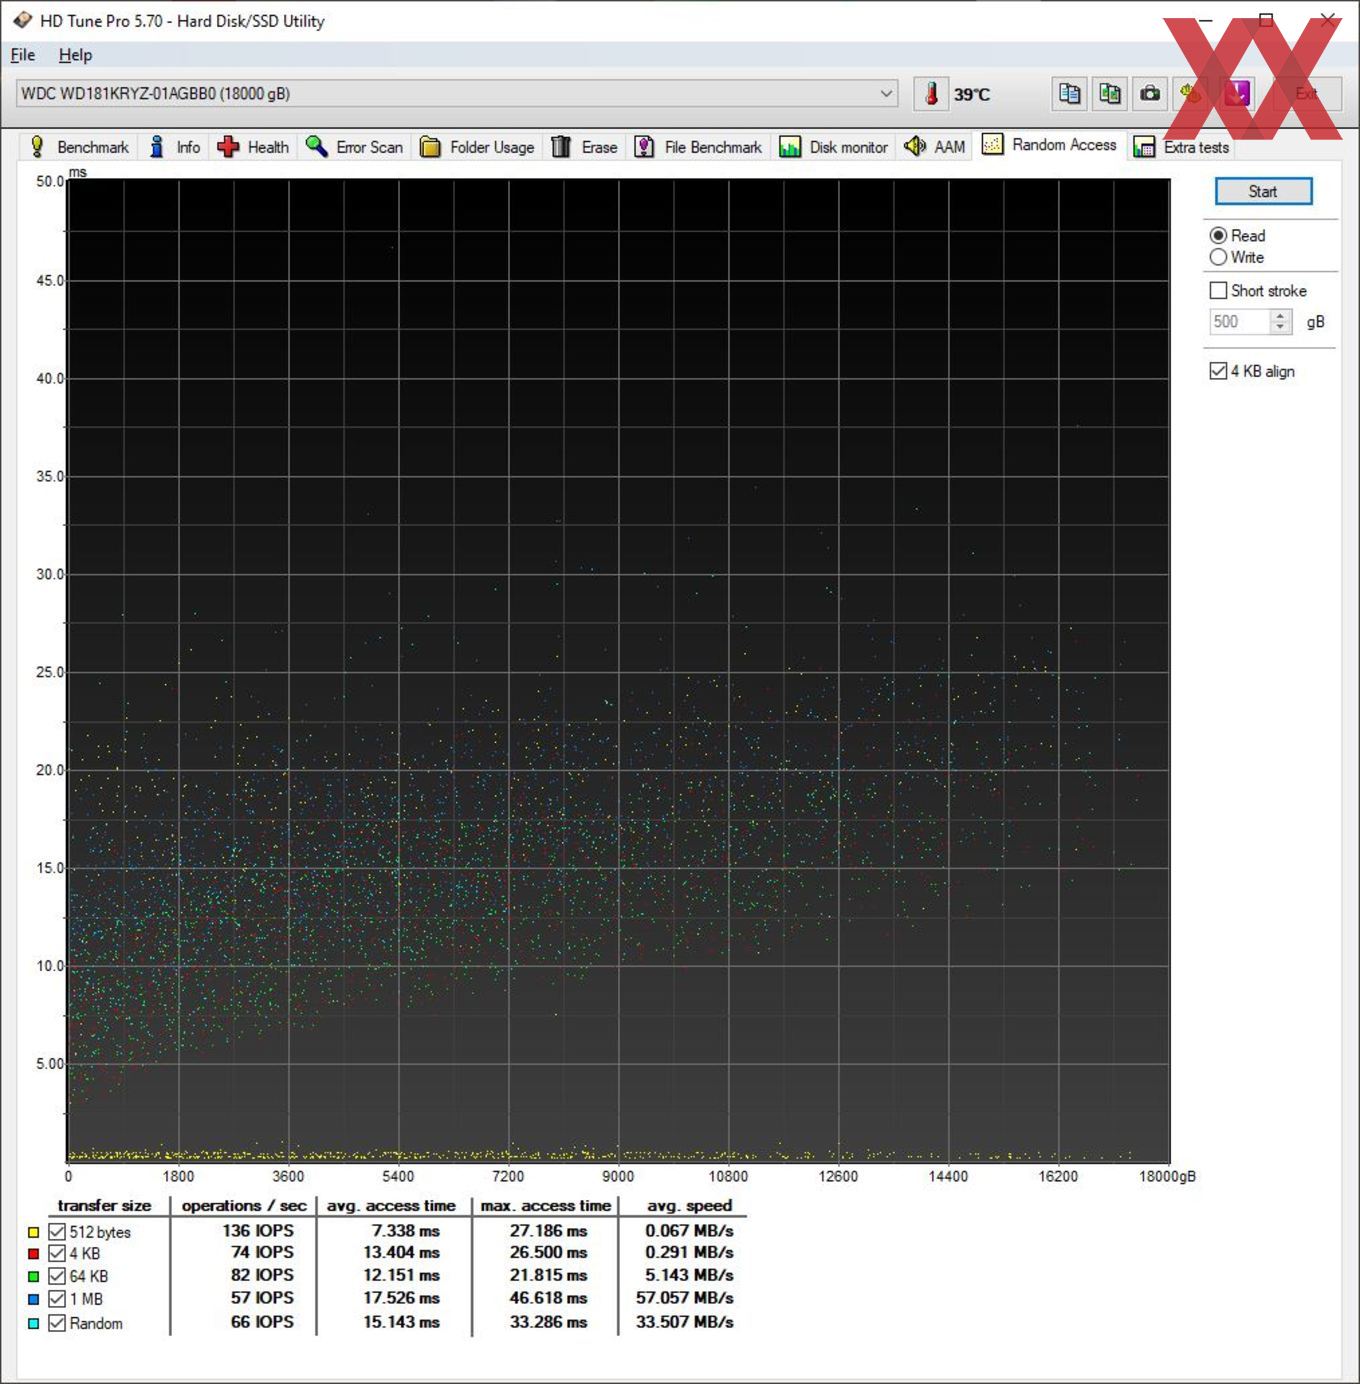Increase short stroke value with up arrow
Viewport: 1360px width, 1384px height.
(1280, 315)
